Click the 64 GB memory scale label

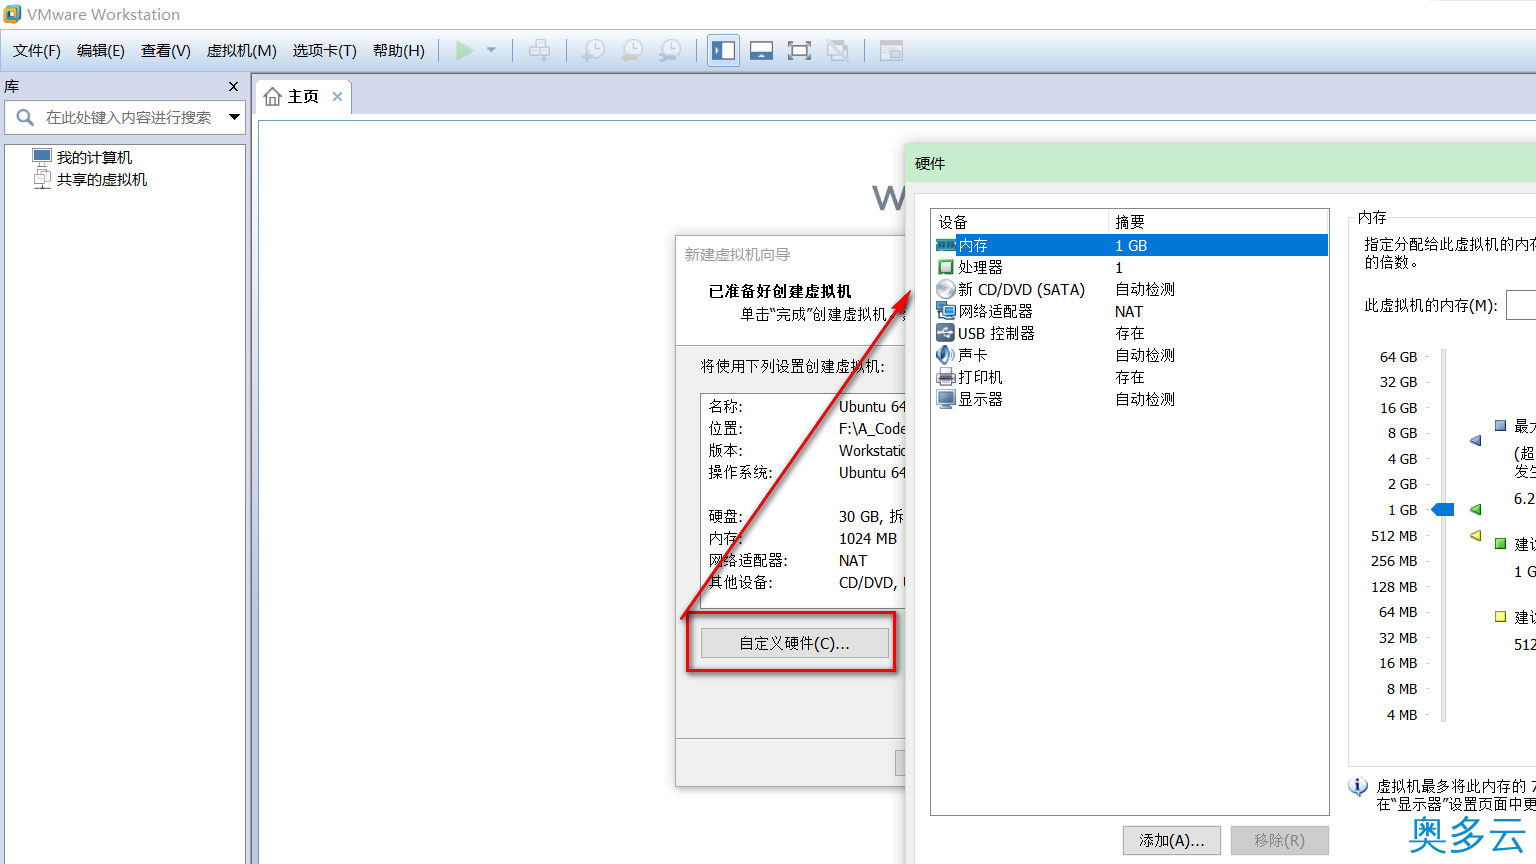(x=1398, y=357)
